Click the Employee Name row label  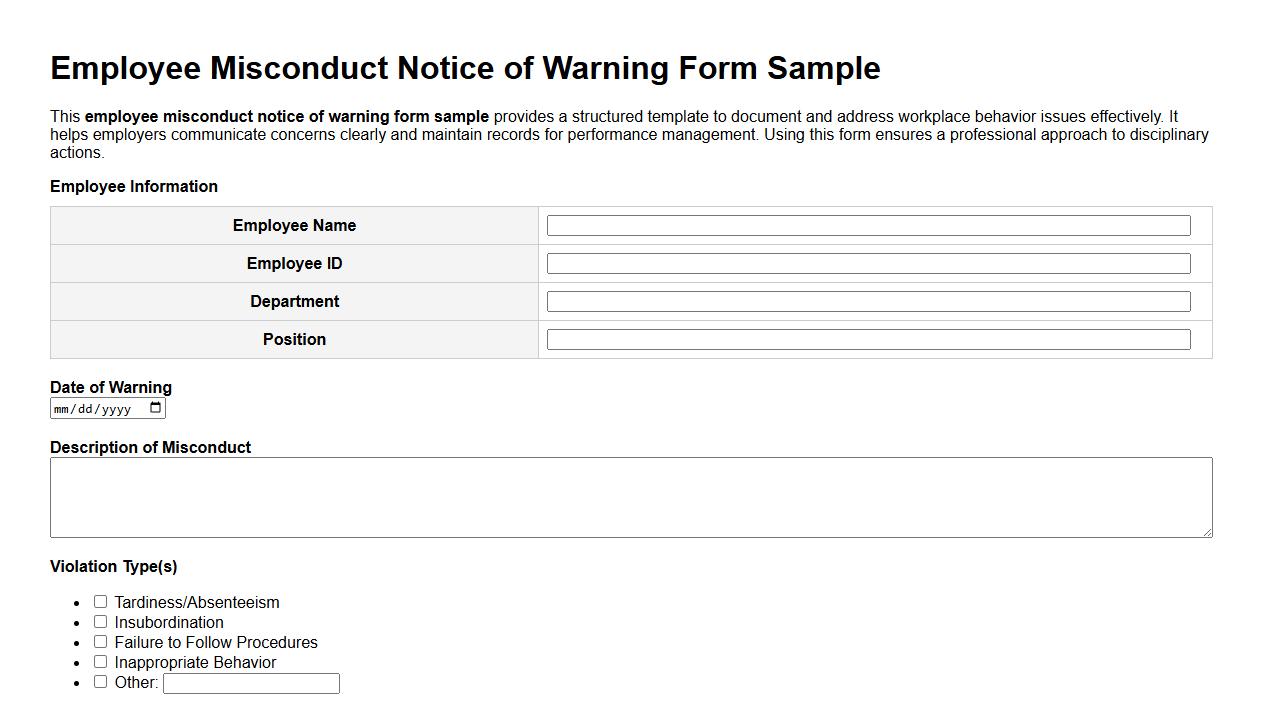pos(294,225)
